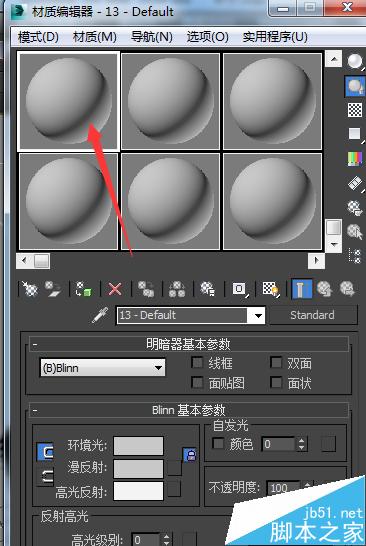Open the 环境光 ambient color swatch
Viewport: 366px width, 546px height.
pos(138,446)
